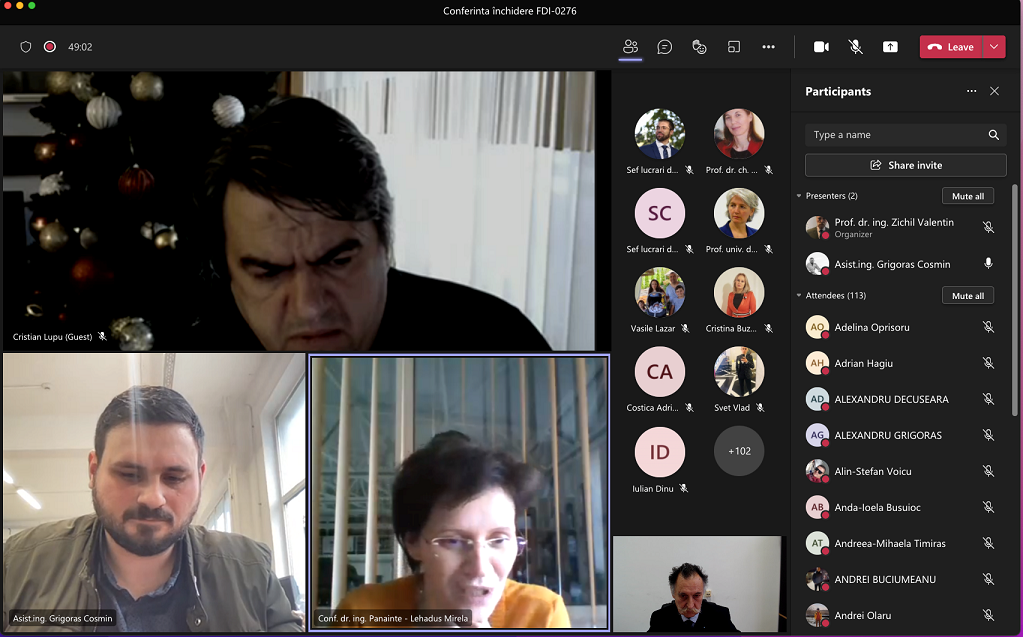Screen dimensions: 1023x637
Task: Open the dropdown arrow next to Leave
Action: click(994, 47)
